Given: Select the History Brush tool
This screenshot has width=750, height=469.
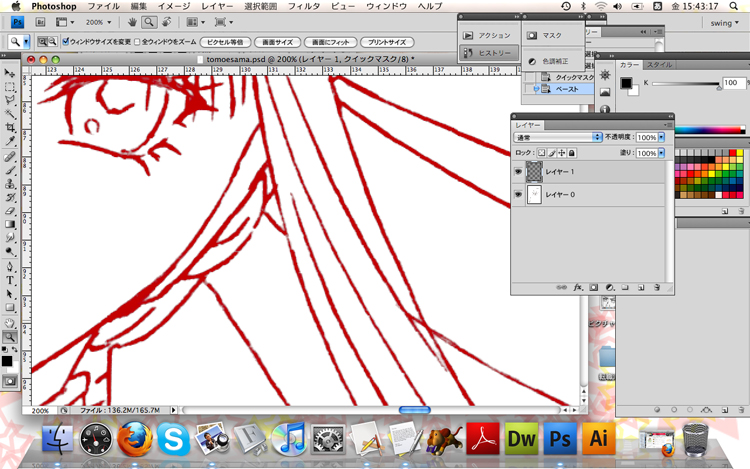Looking at the screenshot, I should pyautogui.click(x=10, y=197).
